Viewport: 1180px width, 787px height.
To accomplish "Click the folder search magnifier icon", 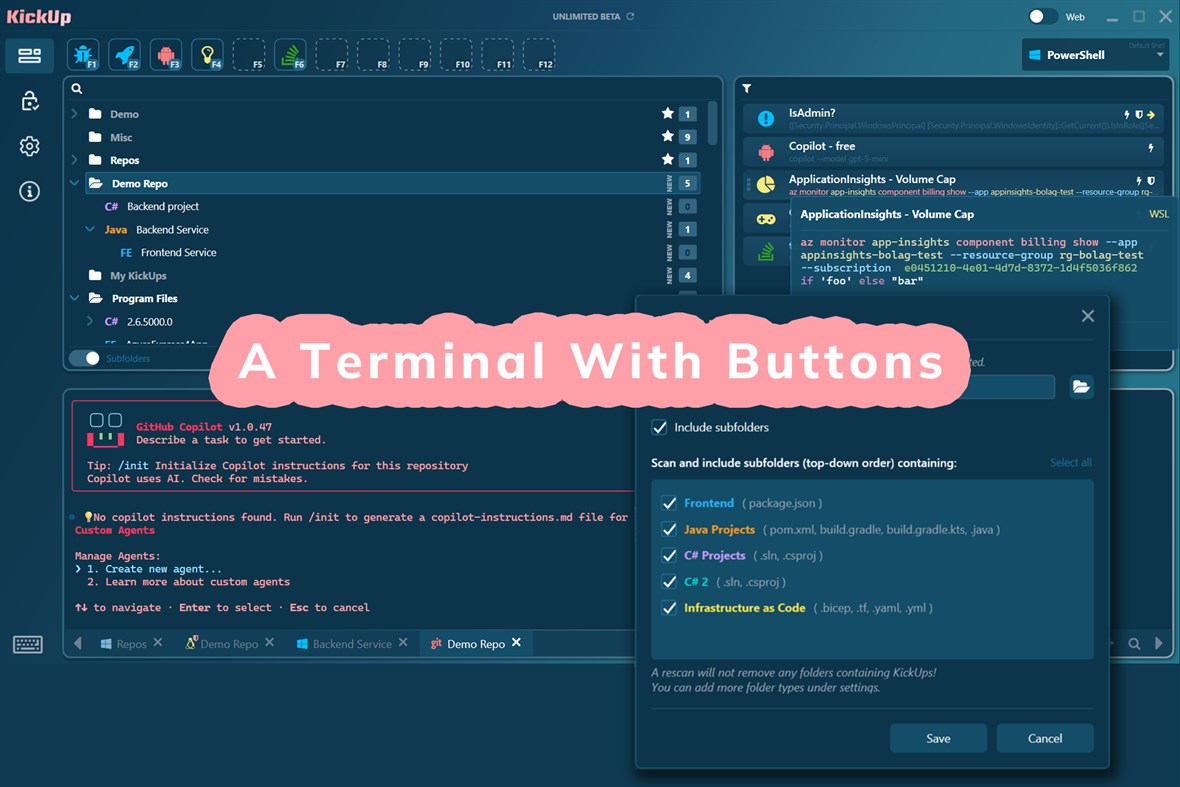I will coord(77,89).
